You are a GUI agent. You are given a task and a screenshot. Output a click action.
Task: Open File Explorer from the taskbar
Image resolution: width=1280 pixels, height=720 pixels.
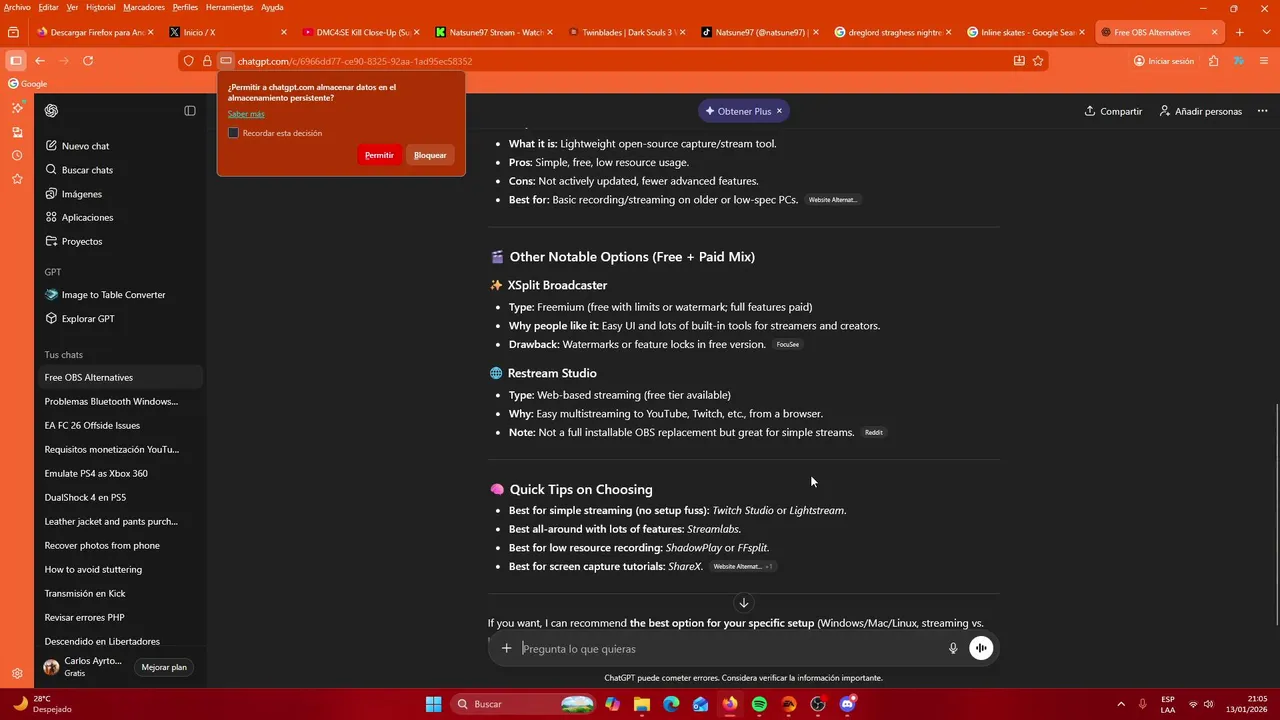[x=642, y=704]
